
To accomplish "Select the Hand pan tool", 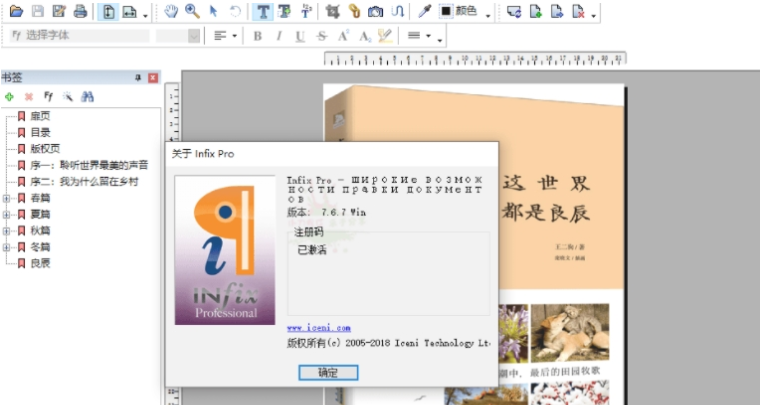I will 171,11.
